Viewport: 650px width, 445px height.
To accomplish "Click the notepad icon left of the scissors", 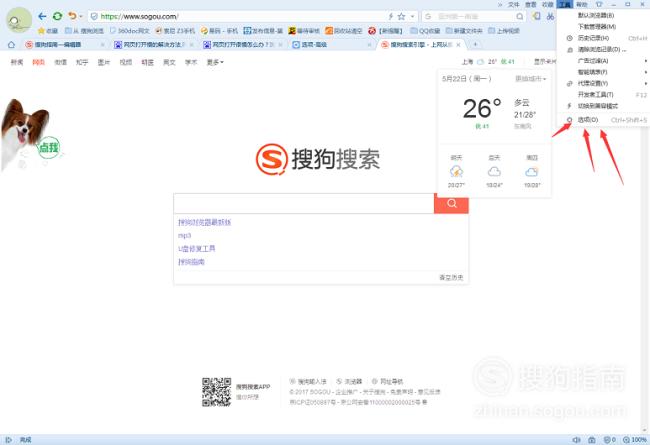I will click(537, 16).
